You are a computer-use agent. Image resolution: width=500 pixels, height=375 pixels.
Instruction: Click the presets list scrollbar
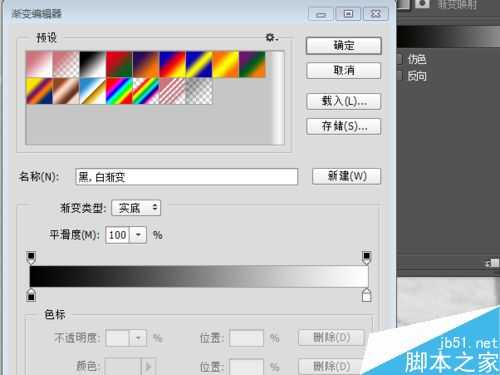click(278, 98)
